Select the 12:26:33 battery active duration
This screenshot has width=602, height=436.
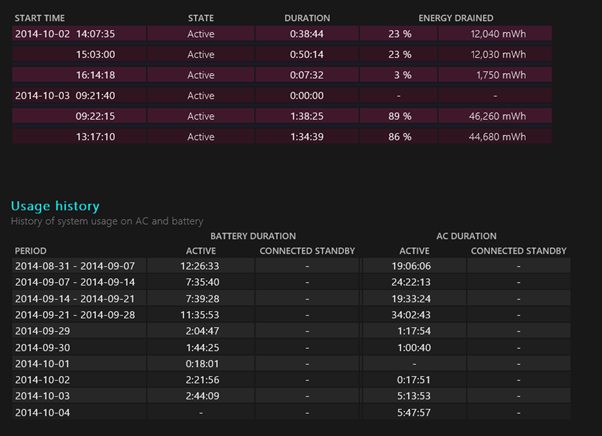pos(200,266)
